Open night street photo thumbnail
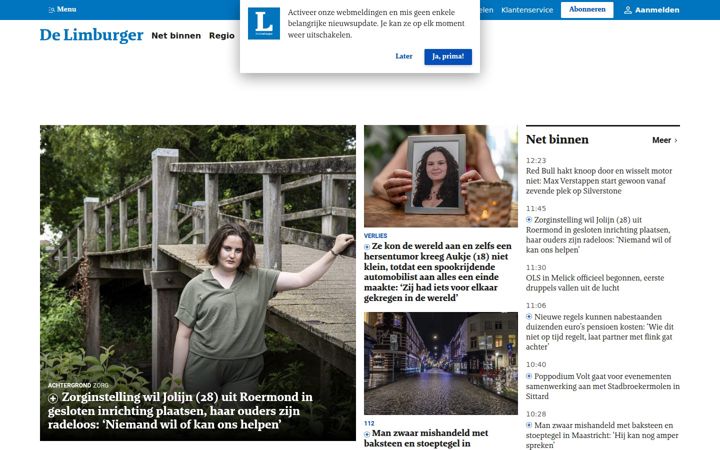 (x=441, y=364)
